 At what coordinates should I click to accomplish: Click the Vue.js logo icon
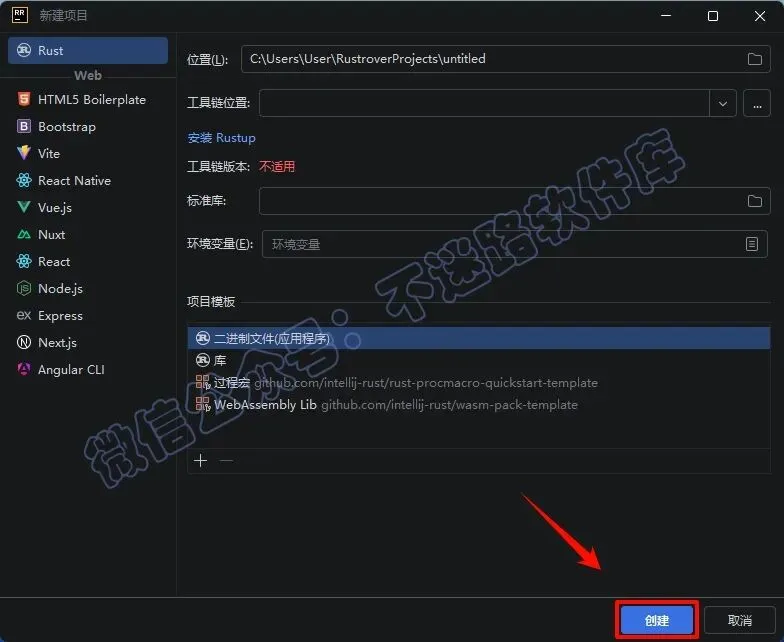coord(24,206)
